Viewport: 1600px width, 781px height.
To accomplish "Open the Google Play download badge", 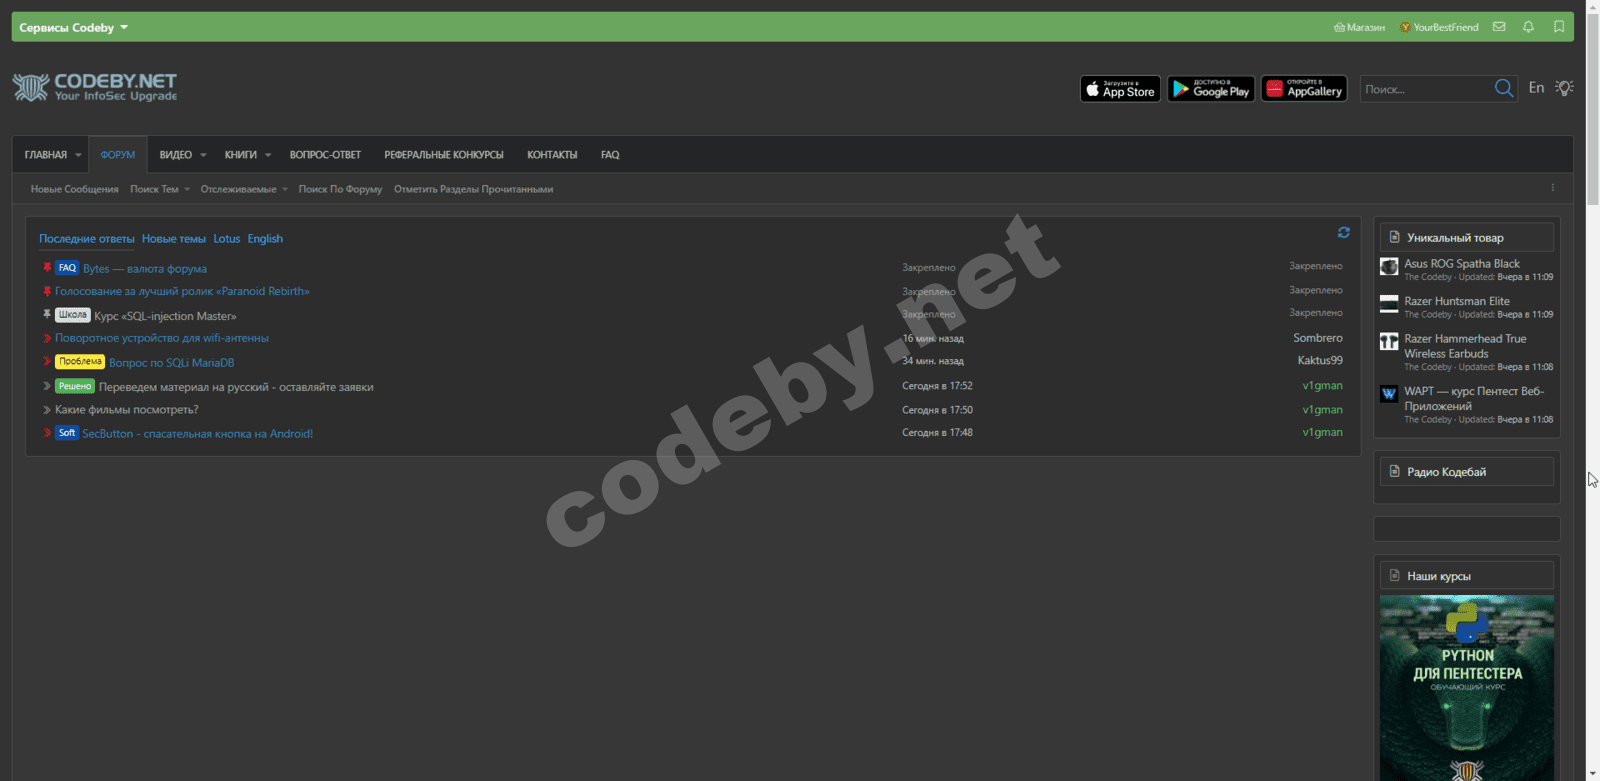I will (x=1210, y=89).
